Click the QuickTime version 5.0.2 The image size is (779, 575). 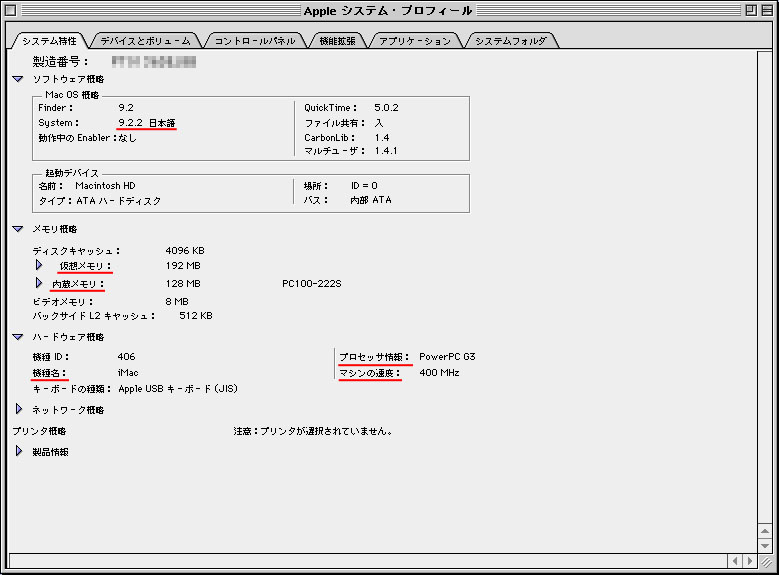pos(386,108)
